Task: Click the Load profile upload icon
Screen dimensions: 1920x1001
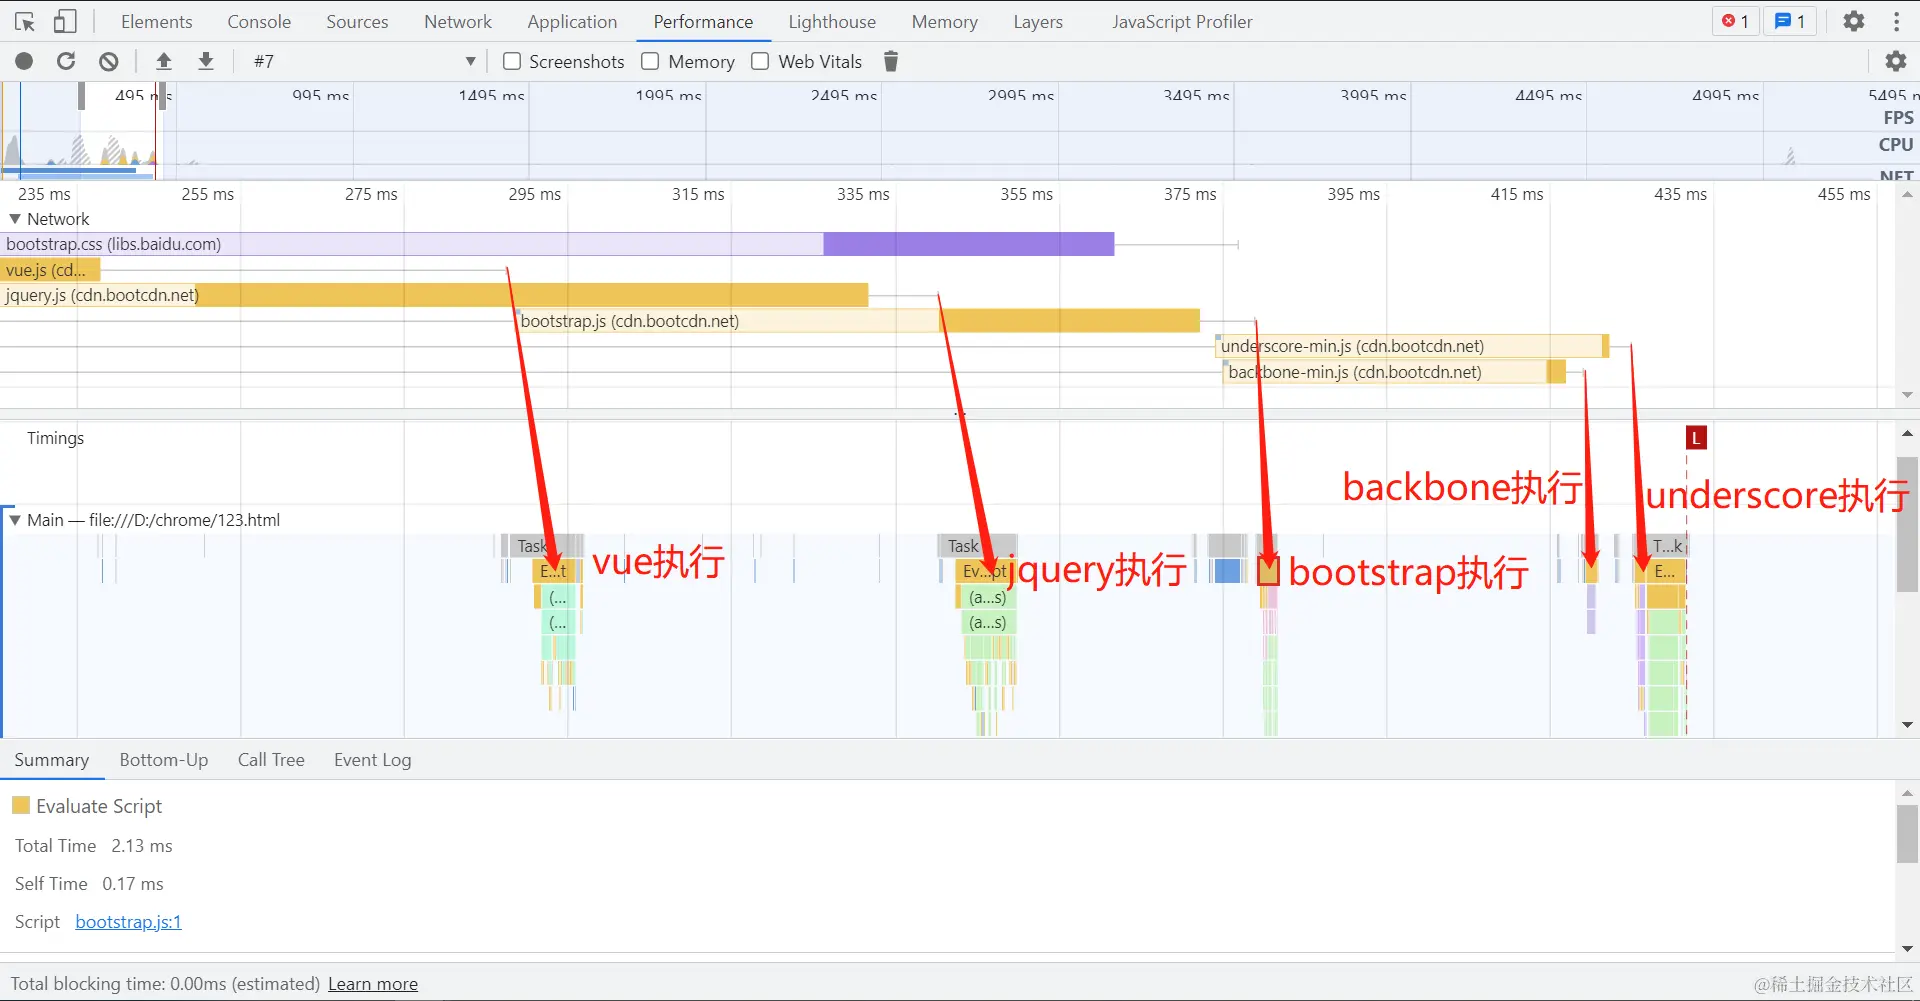Action: [x=164, y=61]
